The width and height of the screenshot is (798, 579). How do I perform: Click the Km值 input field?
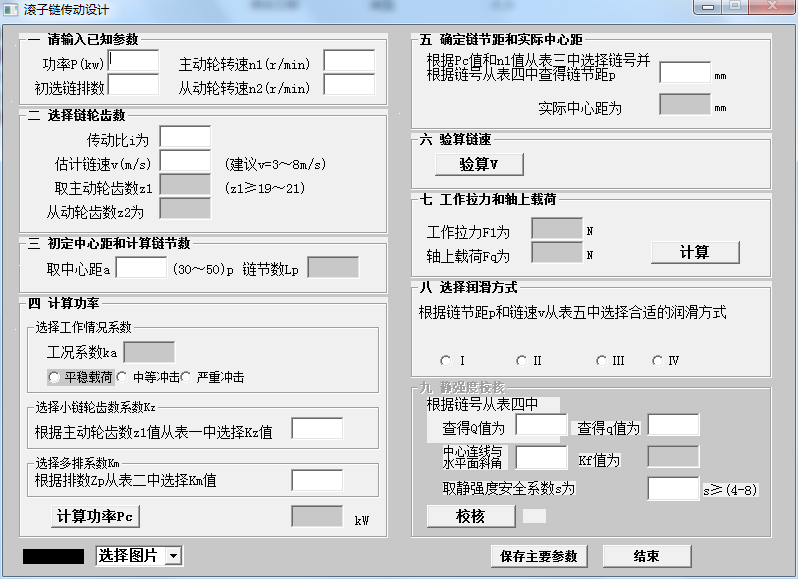point(317,480)
